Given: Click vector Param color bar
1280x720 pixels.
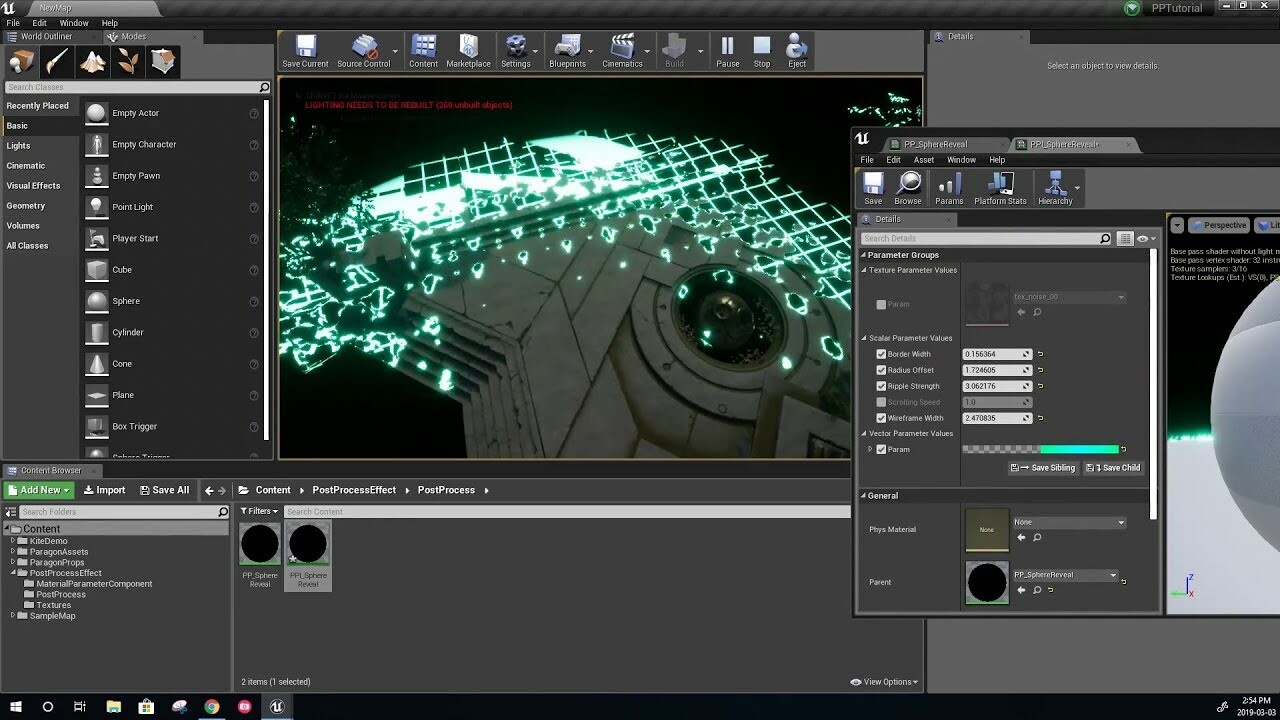Looking at the screenshot, I should click(1040, 449).
